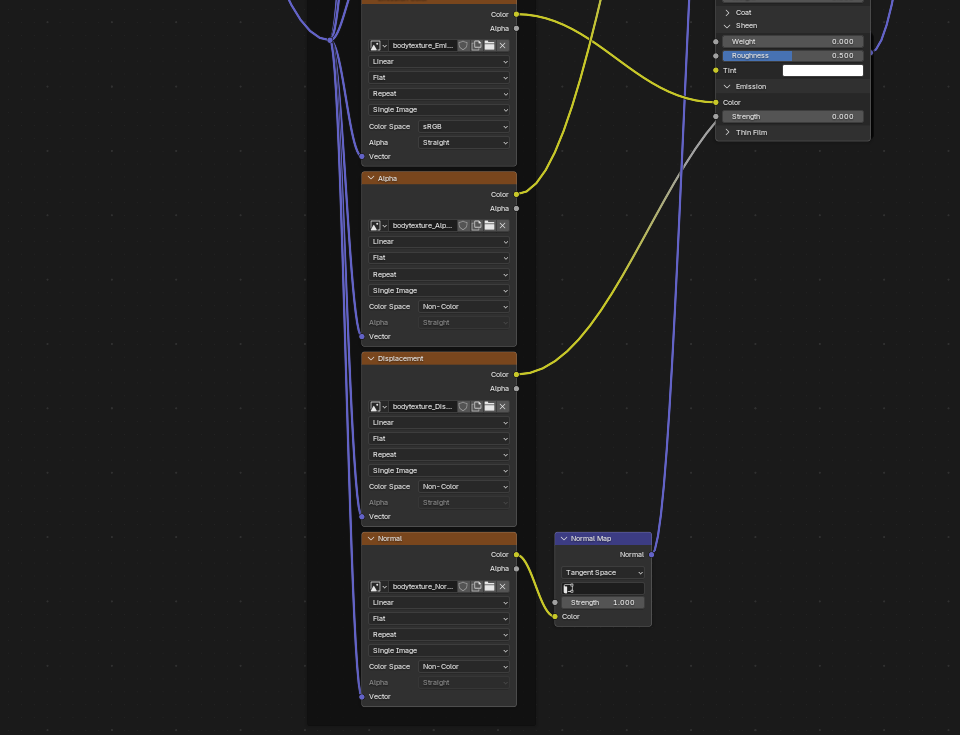Click bodytexture_Nor image name field
Image resolution: width=960 pixels, height=735 pixels.
click(422, 586)
